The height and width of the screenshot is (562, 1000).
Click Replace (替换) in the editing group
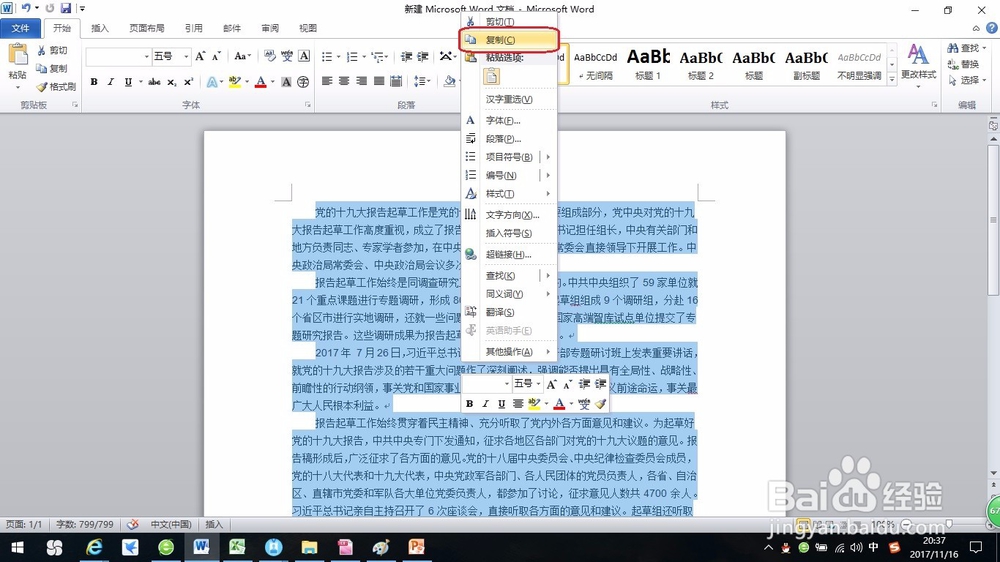963,64
